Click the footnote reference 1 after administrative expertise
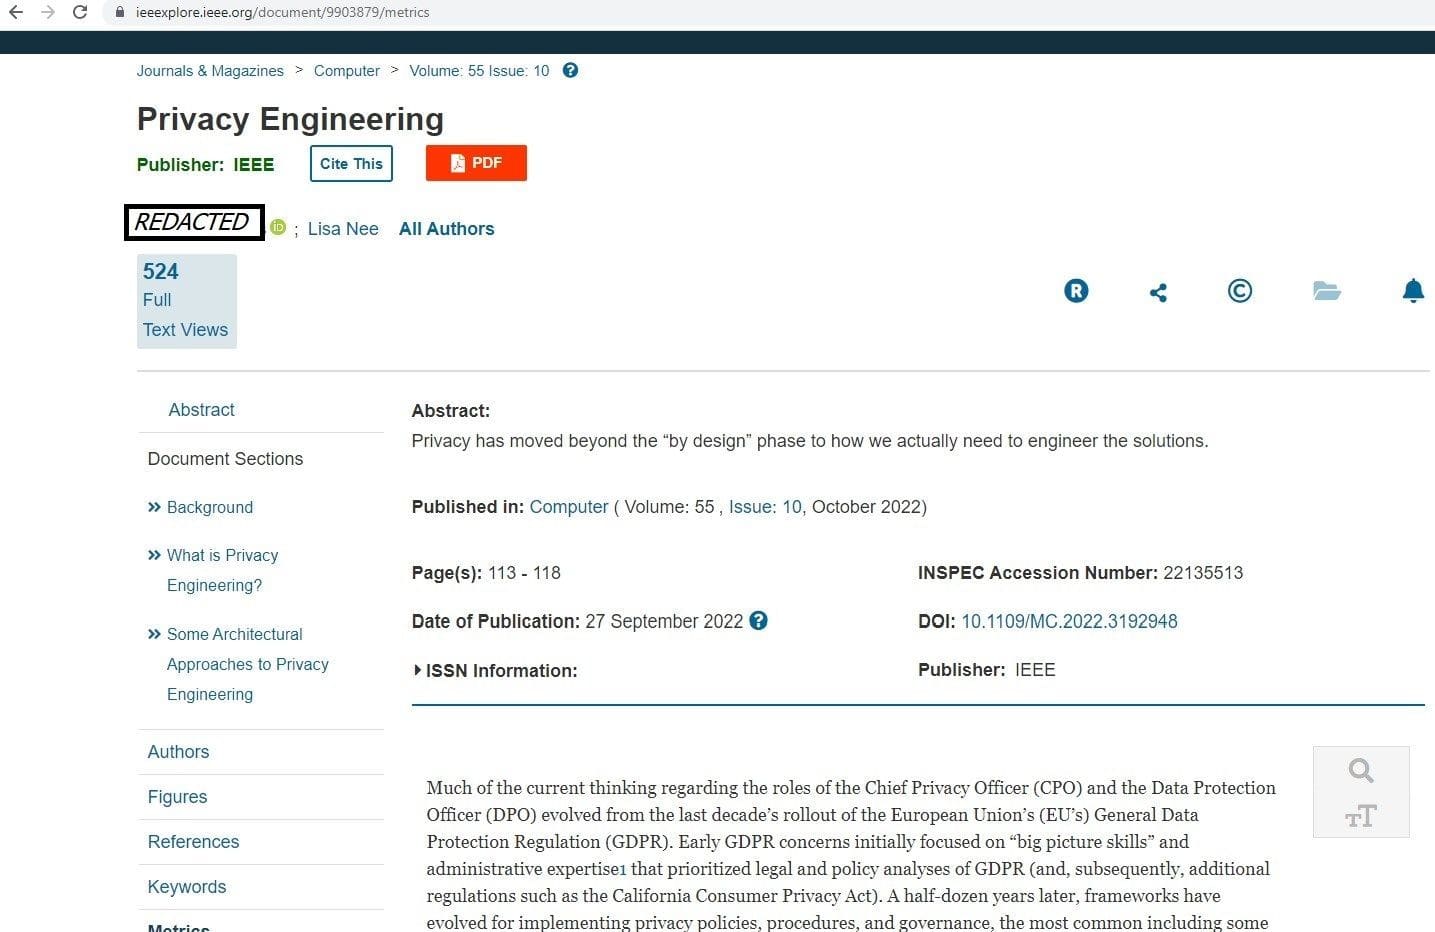 click(623, 871)
